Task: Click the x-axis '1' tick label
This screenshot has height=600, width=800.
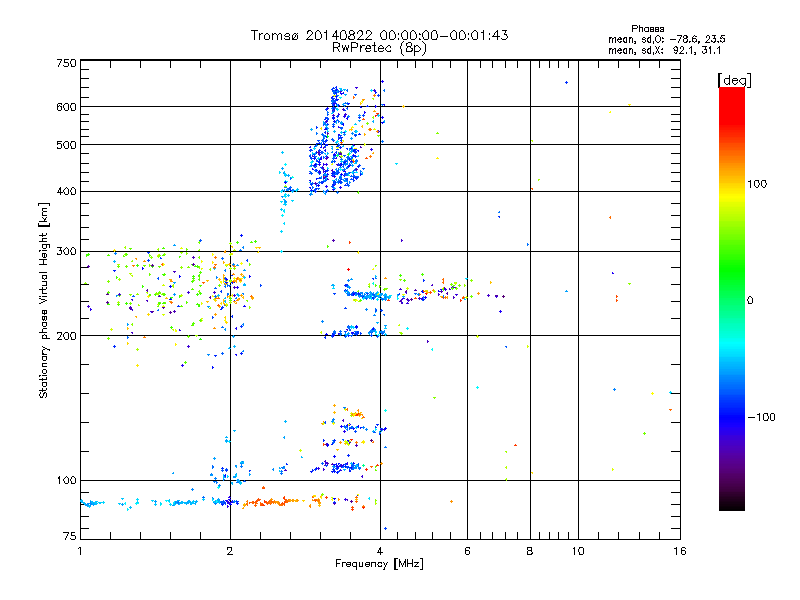Action: [x=80, y=551]
